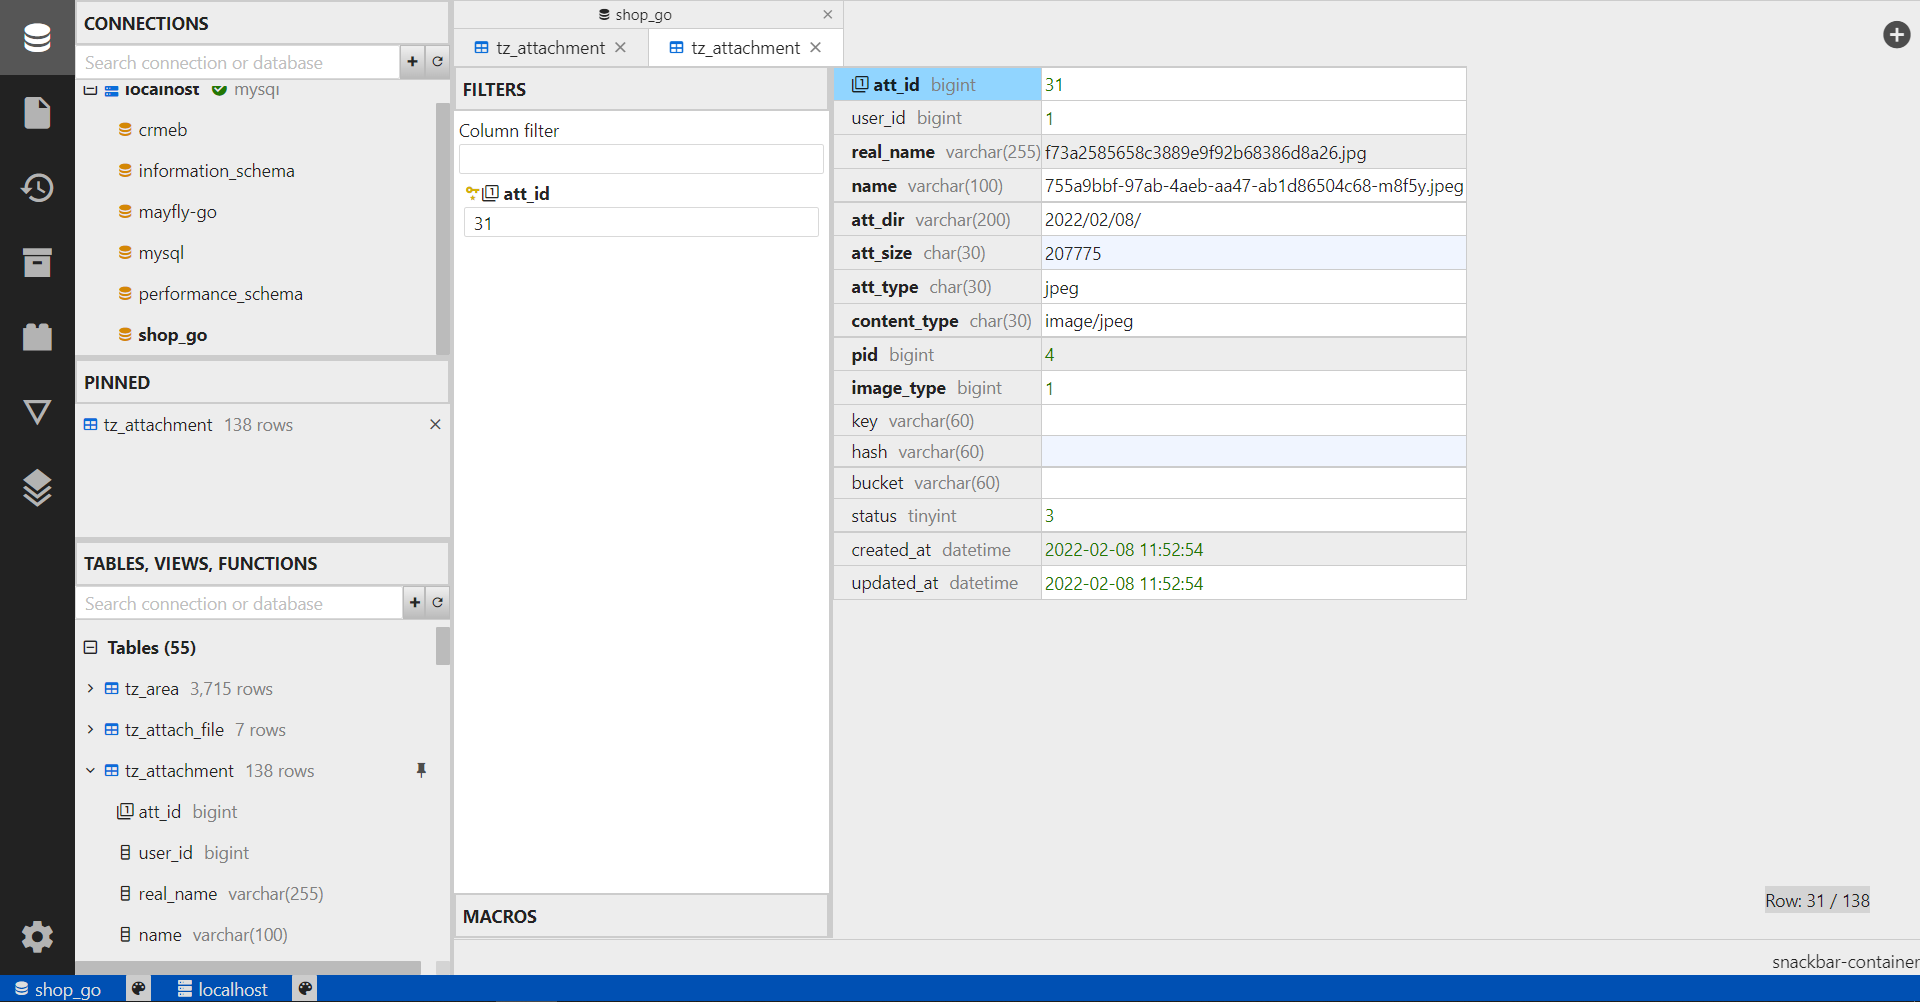Image resolution: width=1920 pixels, height=1002 pixels.
Task: Refresh the connections list
Action: [x=437, y=62]
